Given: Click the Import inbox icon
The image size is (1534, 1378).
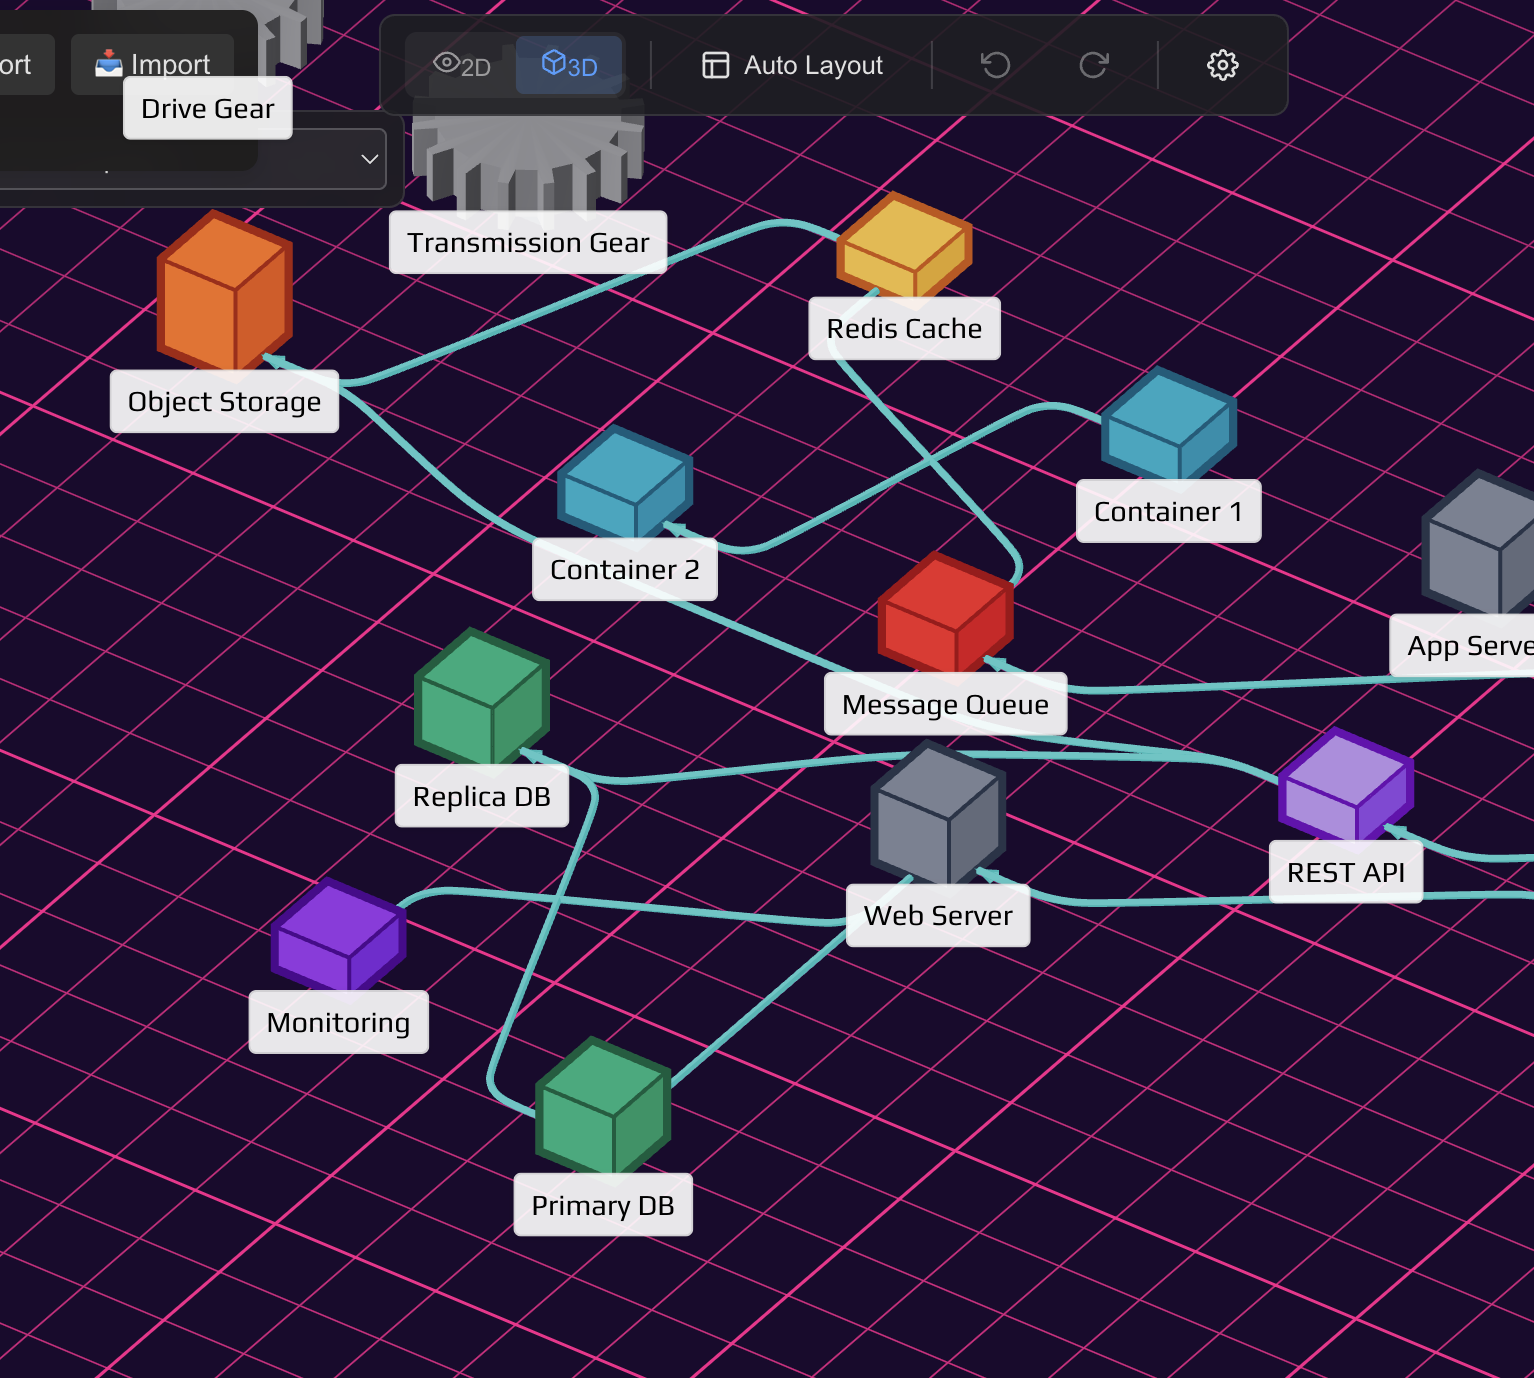Looking at the screenshot, I should coord(107,62).
